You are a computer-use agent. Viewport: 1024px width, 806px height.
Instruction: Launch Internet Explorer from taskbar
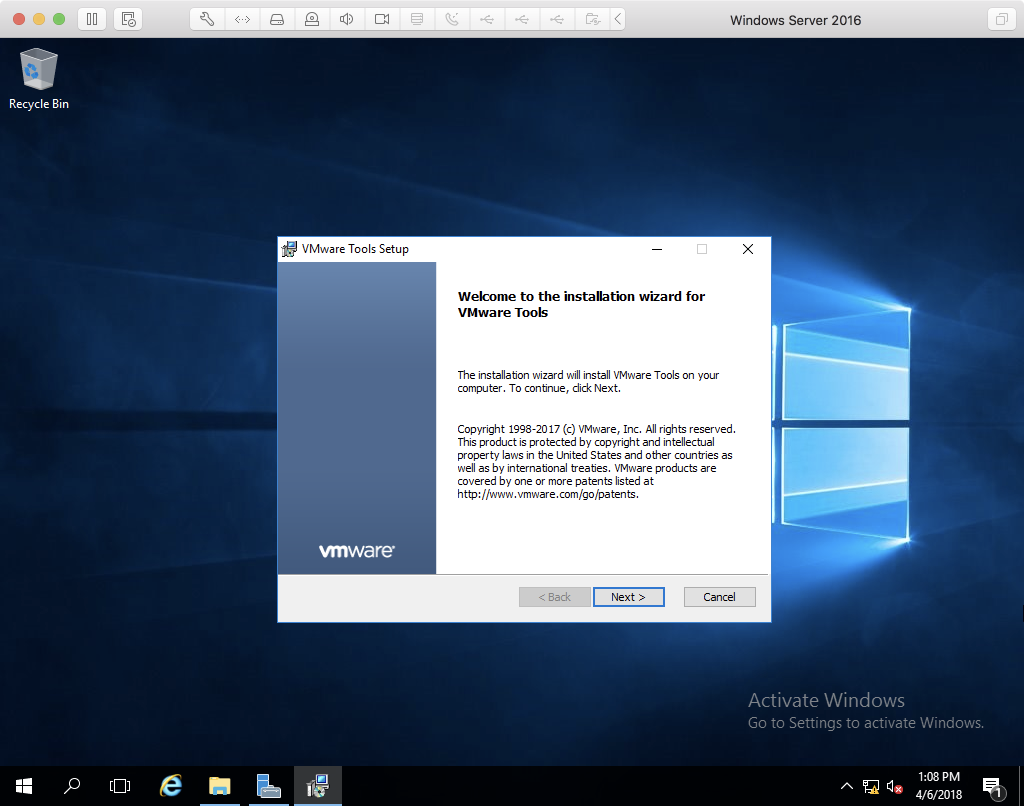[x=171, y=786]
